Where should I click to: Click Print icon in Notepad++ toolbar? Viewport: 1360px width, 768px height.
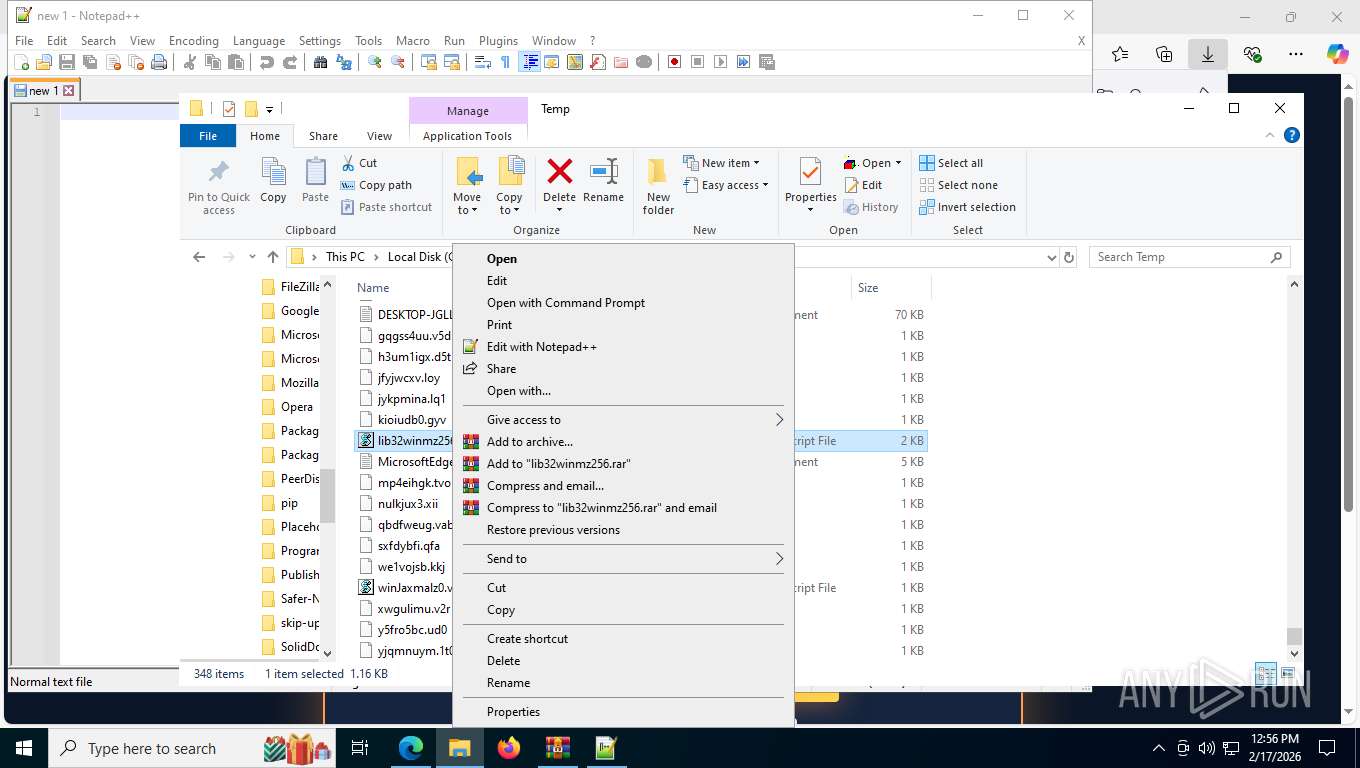point(158,62)
